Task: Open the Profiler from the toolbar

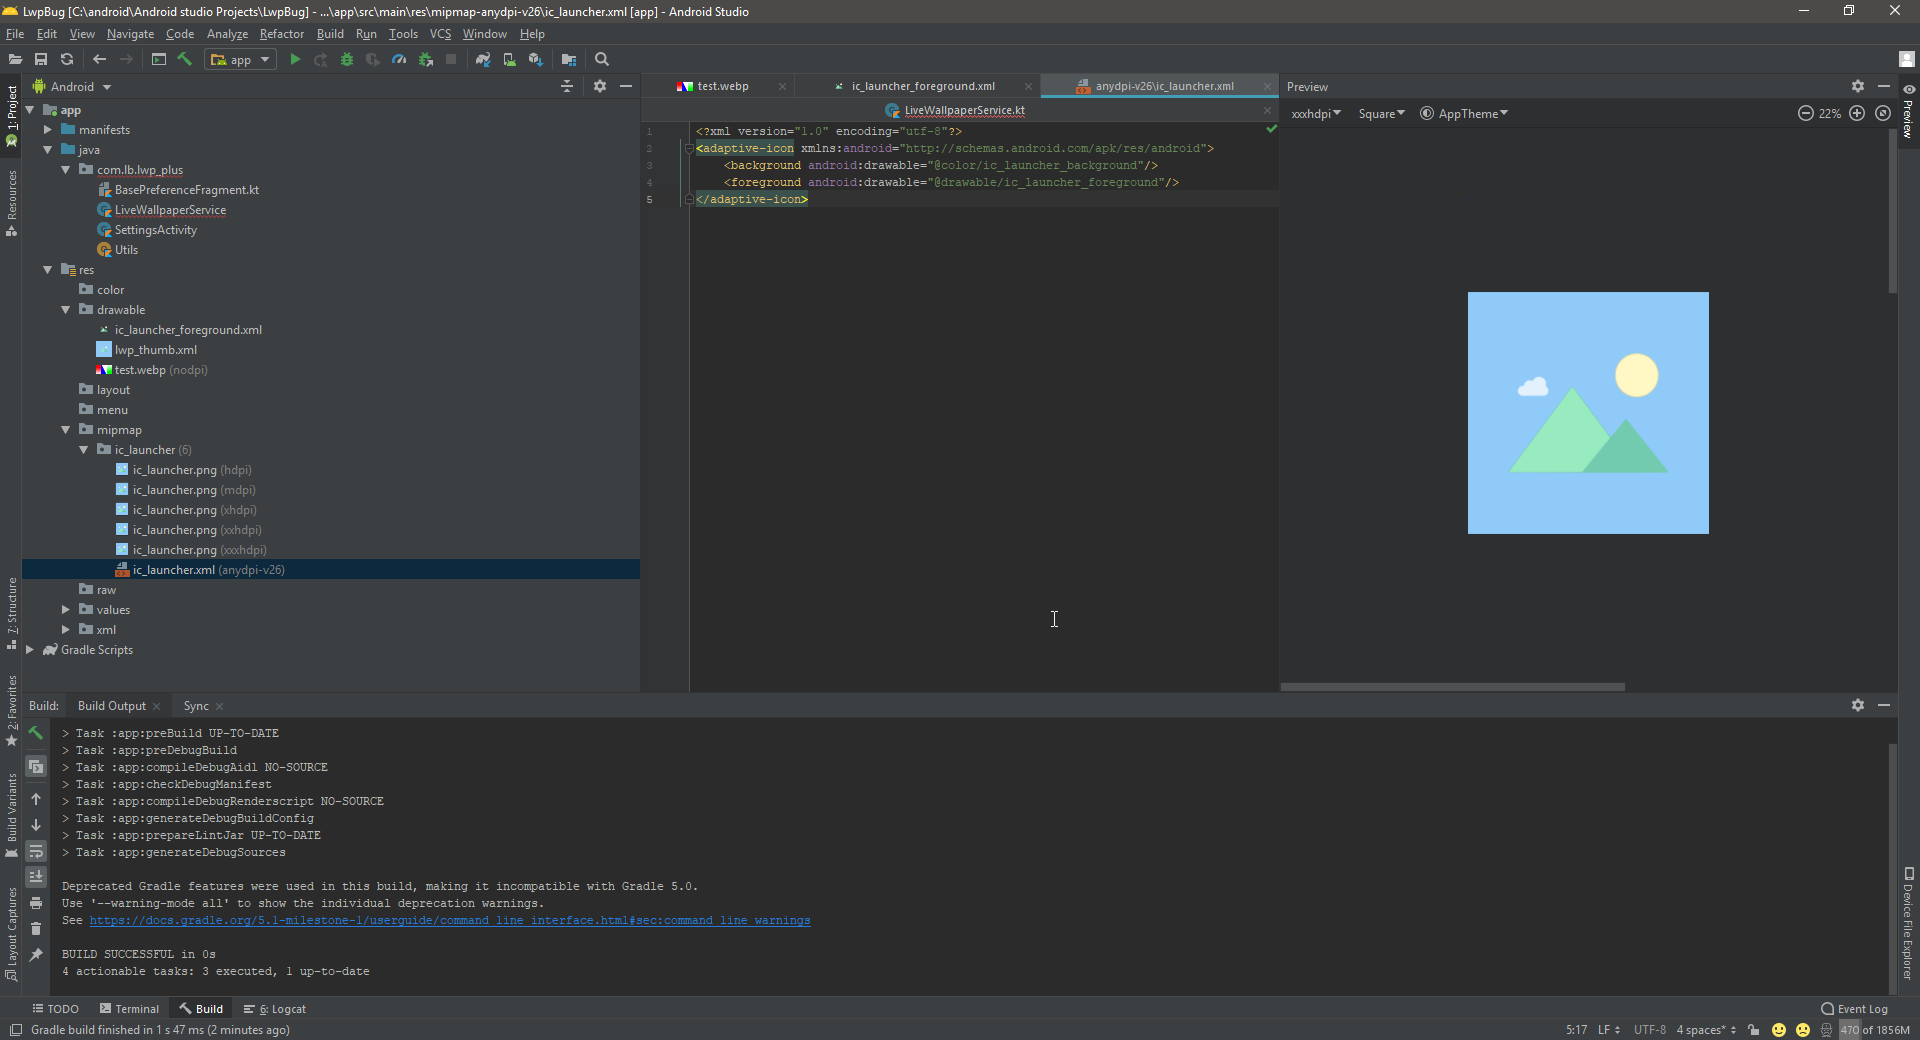Action: coord(399,60)
